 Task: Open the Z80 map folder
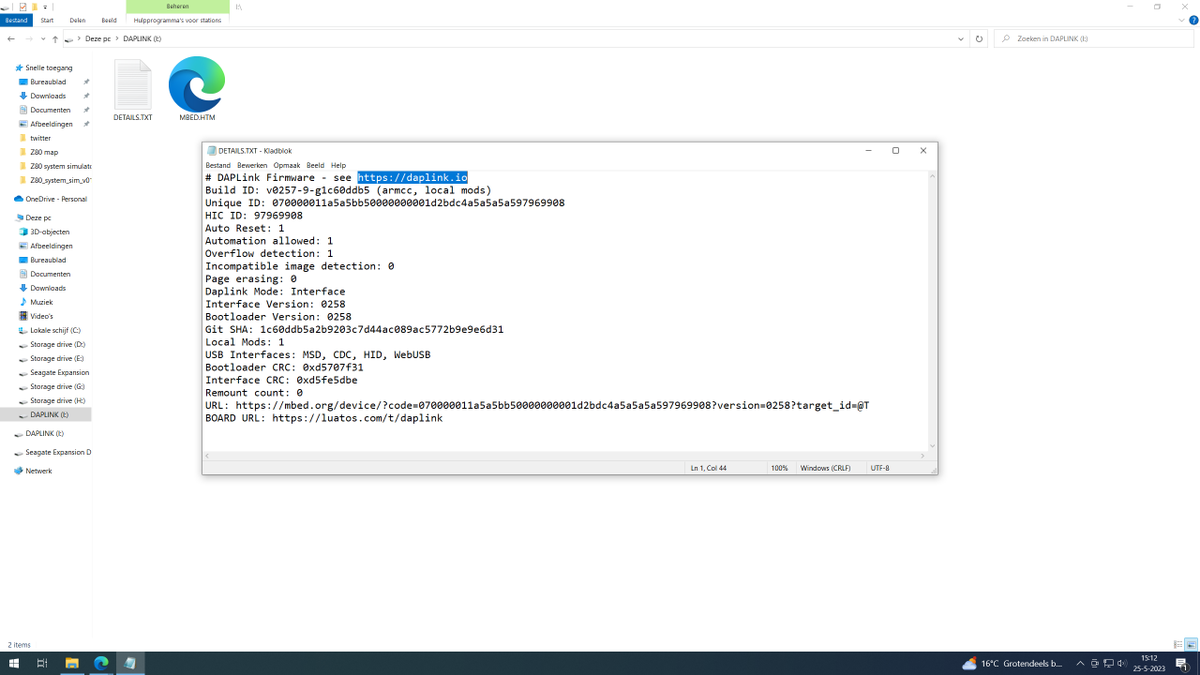click(x=44, y=152)
